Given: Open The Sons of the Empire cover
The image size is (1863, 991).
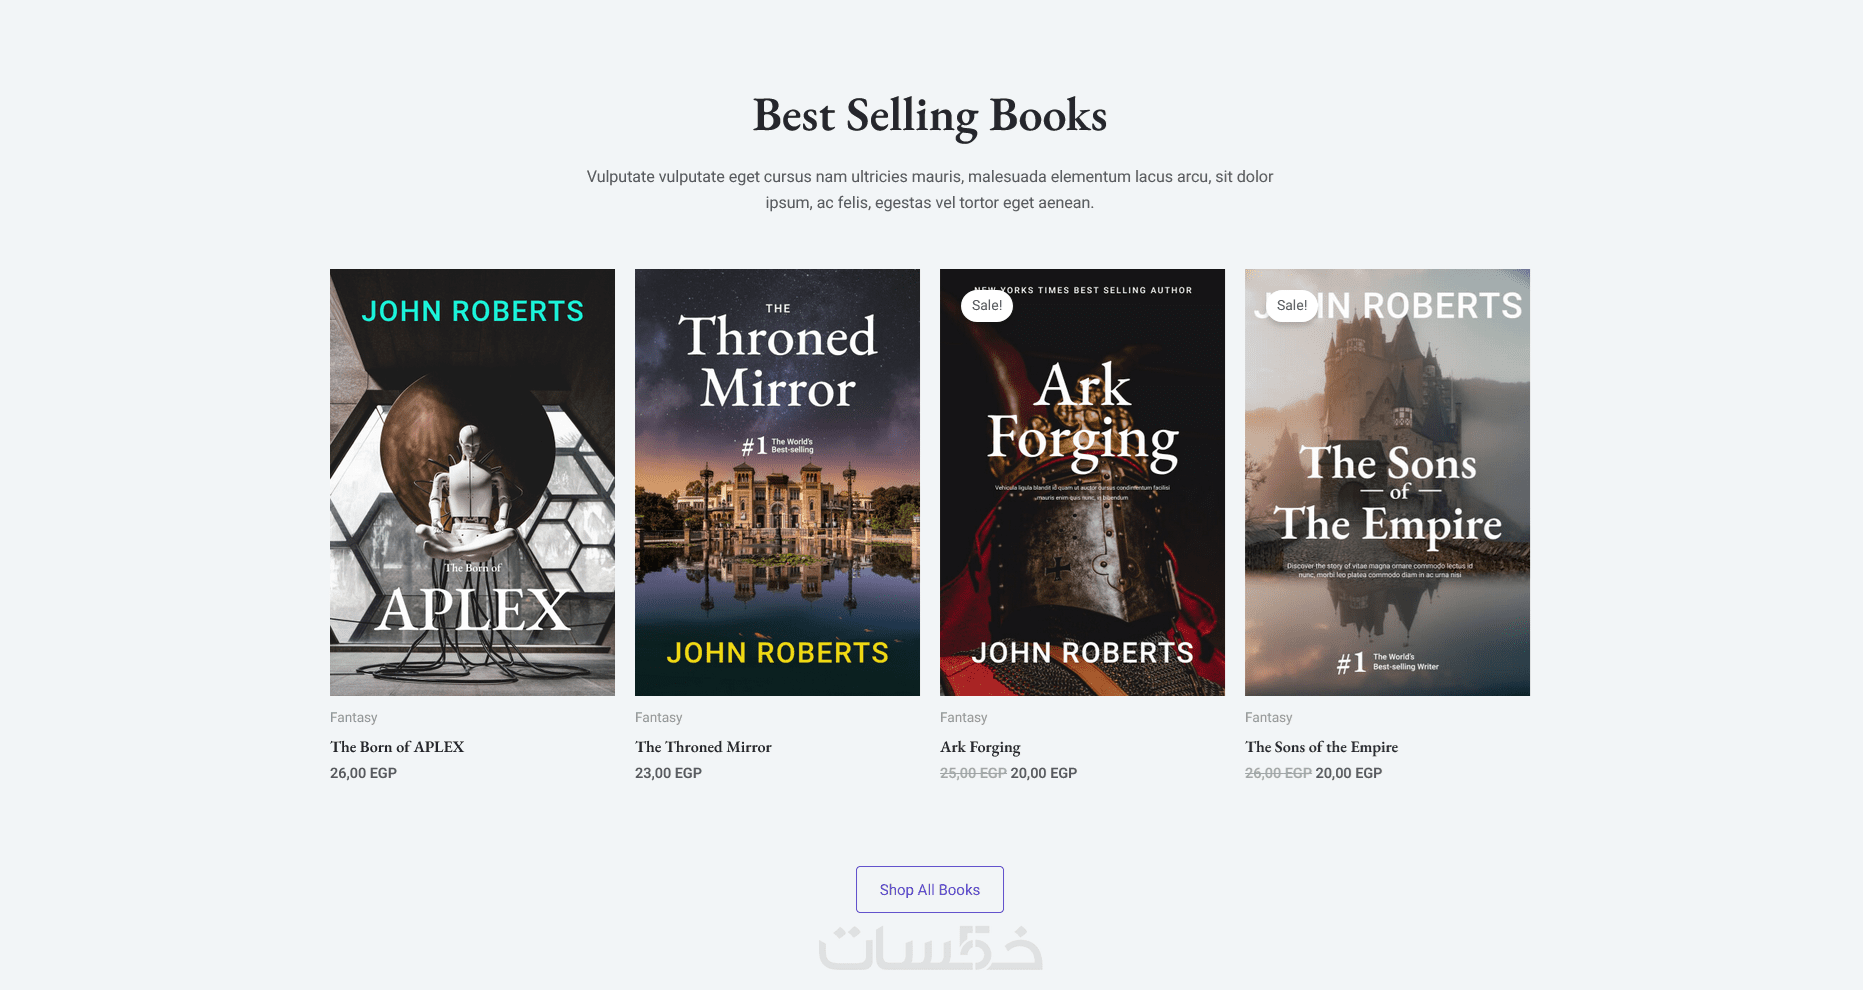Looking at the screenshot, I should 1387,482.
